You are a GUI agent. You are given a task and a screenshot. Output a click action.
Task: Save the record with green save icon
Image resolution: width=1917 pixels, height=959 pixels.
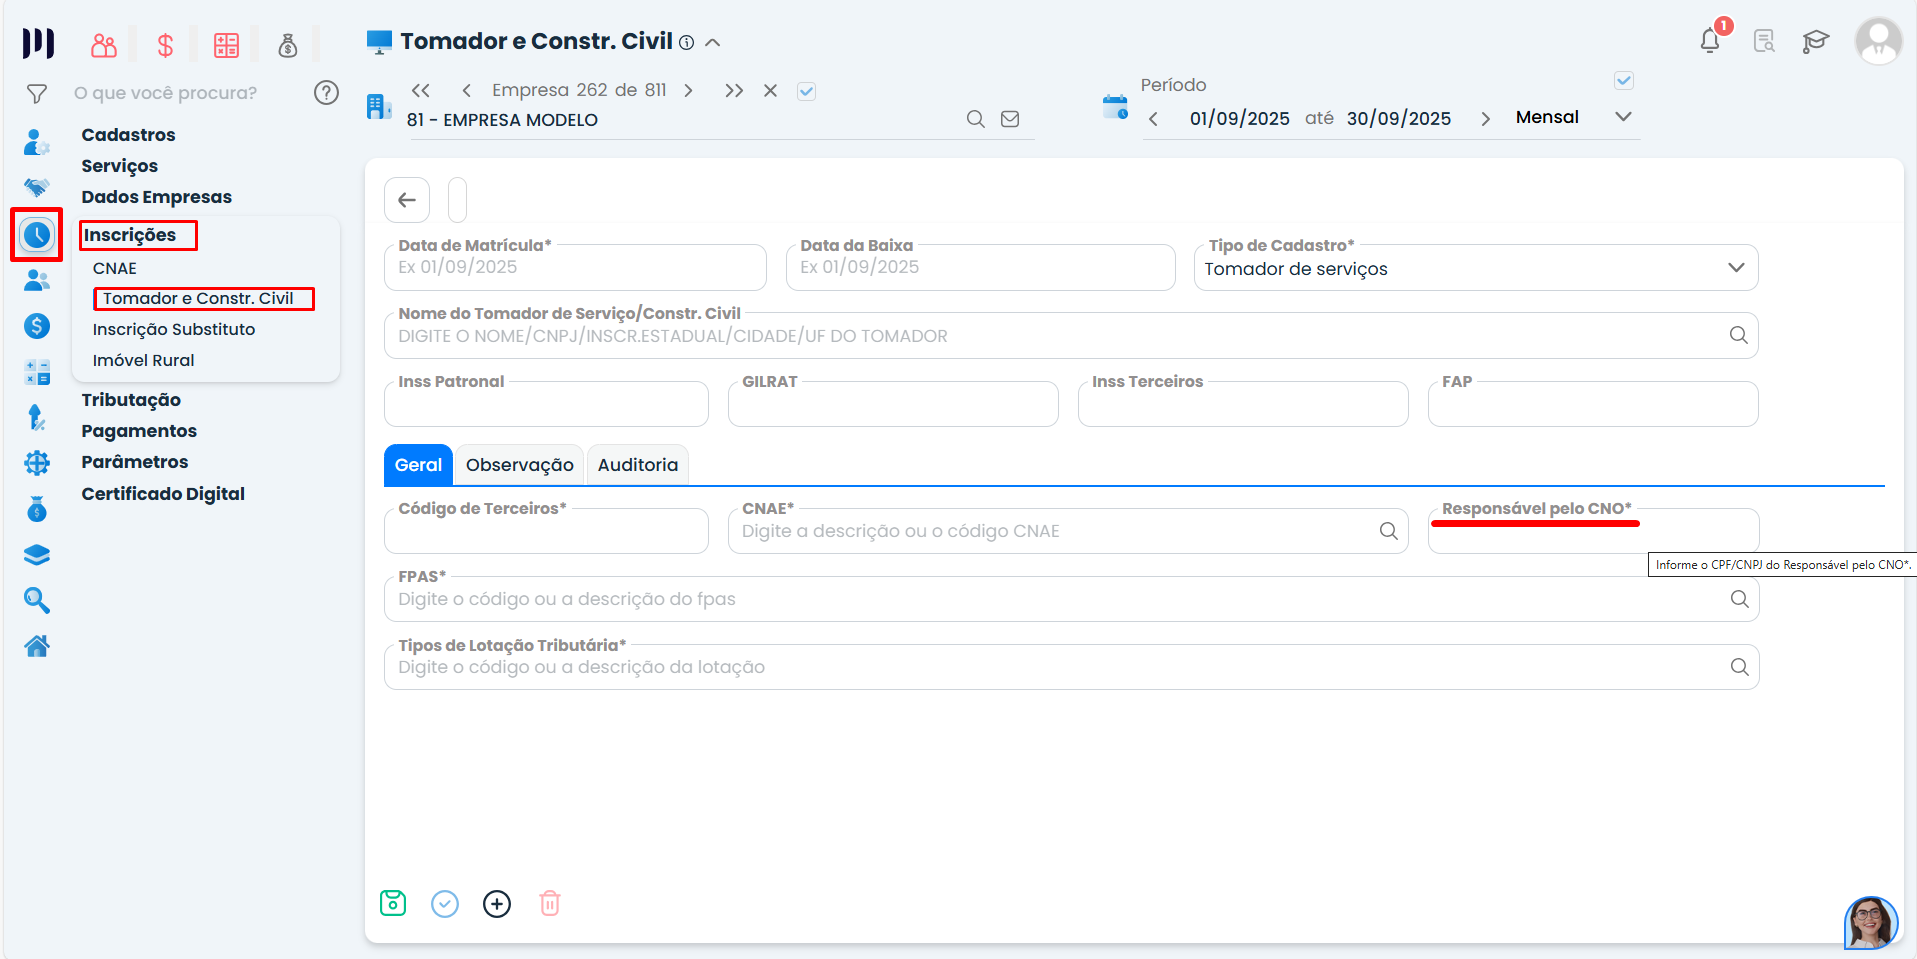click(393, 903)
